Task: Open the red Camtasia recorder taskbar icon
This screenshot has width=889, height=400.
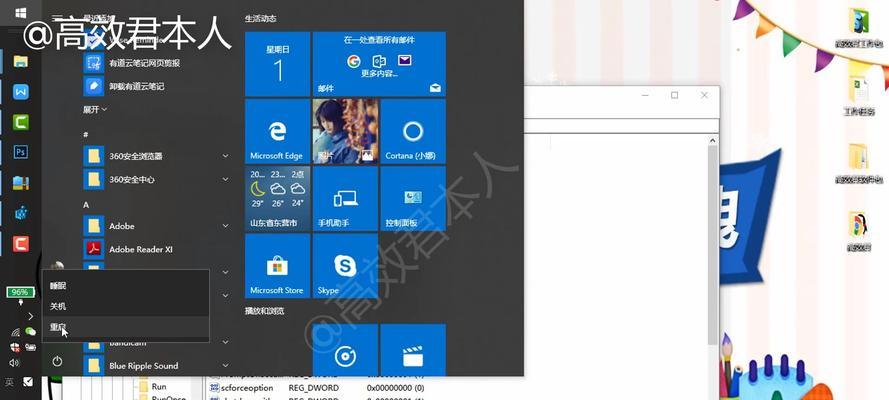Action: (x=20, y=244)
